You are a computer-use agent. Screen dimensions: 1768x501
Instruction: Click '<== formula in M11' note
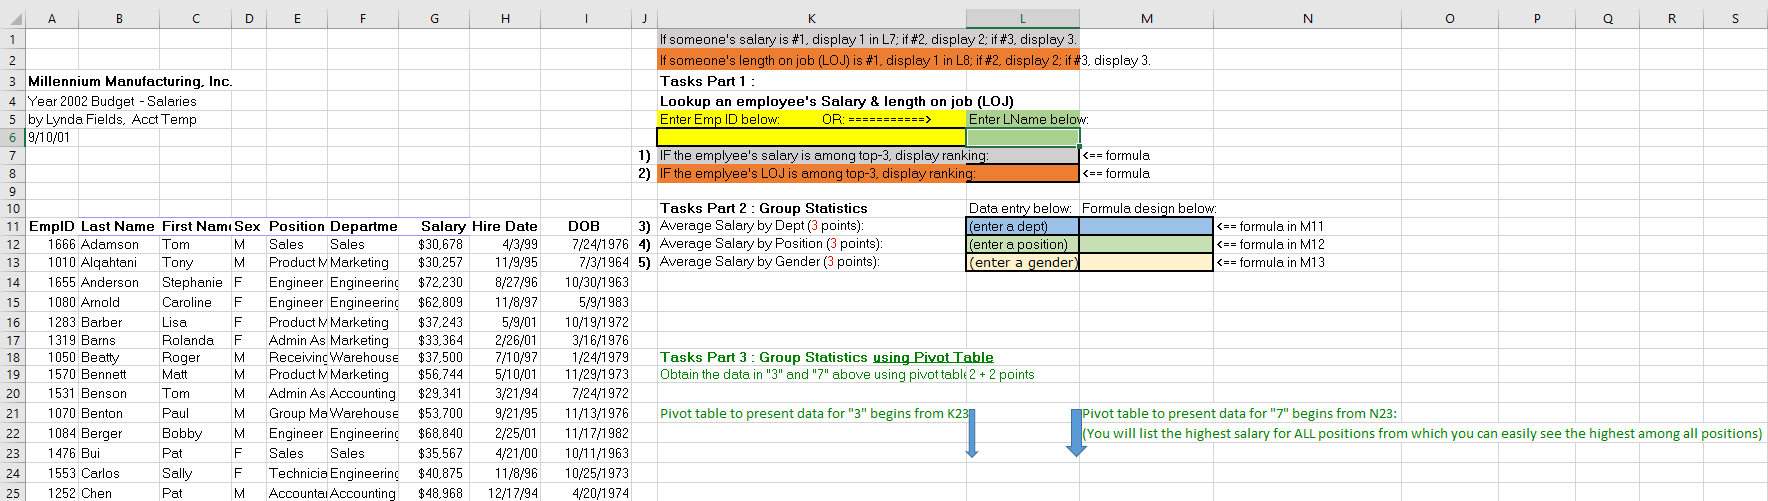tap(1270, 226)
